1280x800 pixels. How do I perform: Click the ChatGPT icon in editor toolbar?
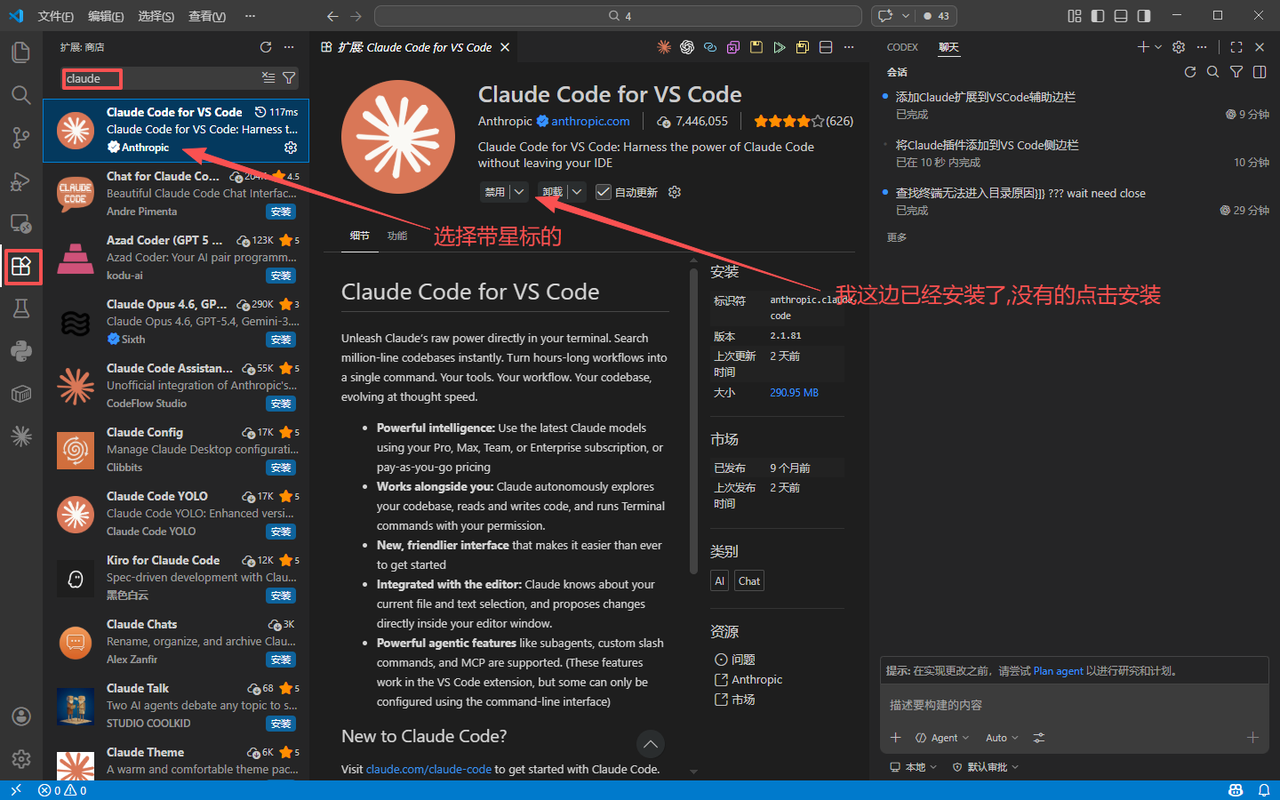[x=687, y=47]
